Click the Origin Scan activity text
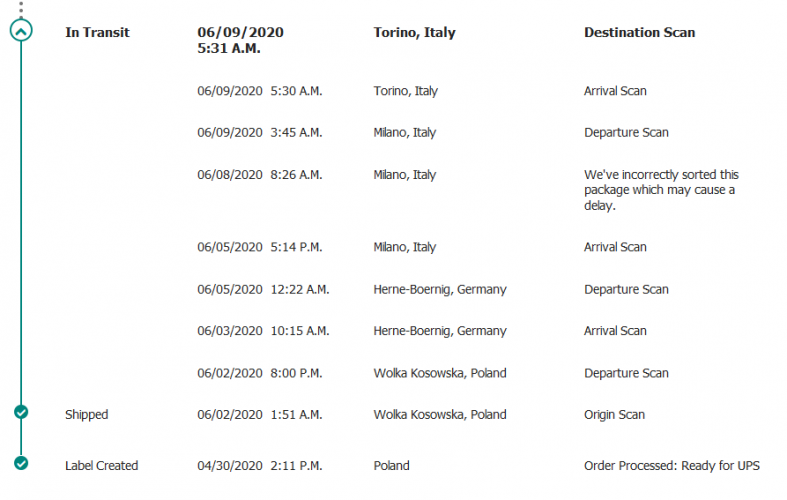This screenshot has width=787, height=500. [x=614, y=414]
